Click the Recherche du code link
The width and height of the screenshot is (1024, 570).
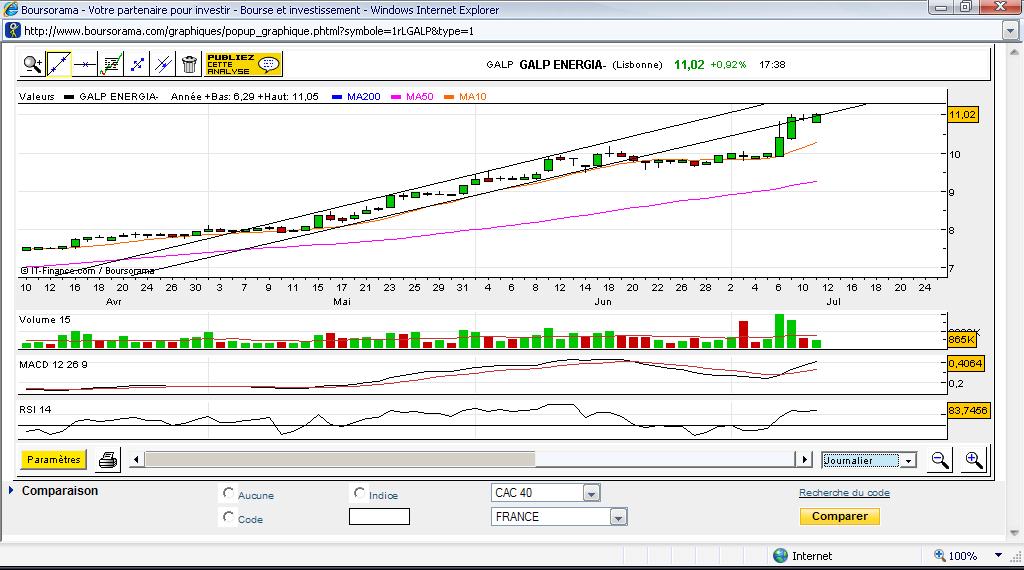844,493
